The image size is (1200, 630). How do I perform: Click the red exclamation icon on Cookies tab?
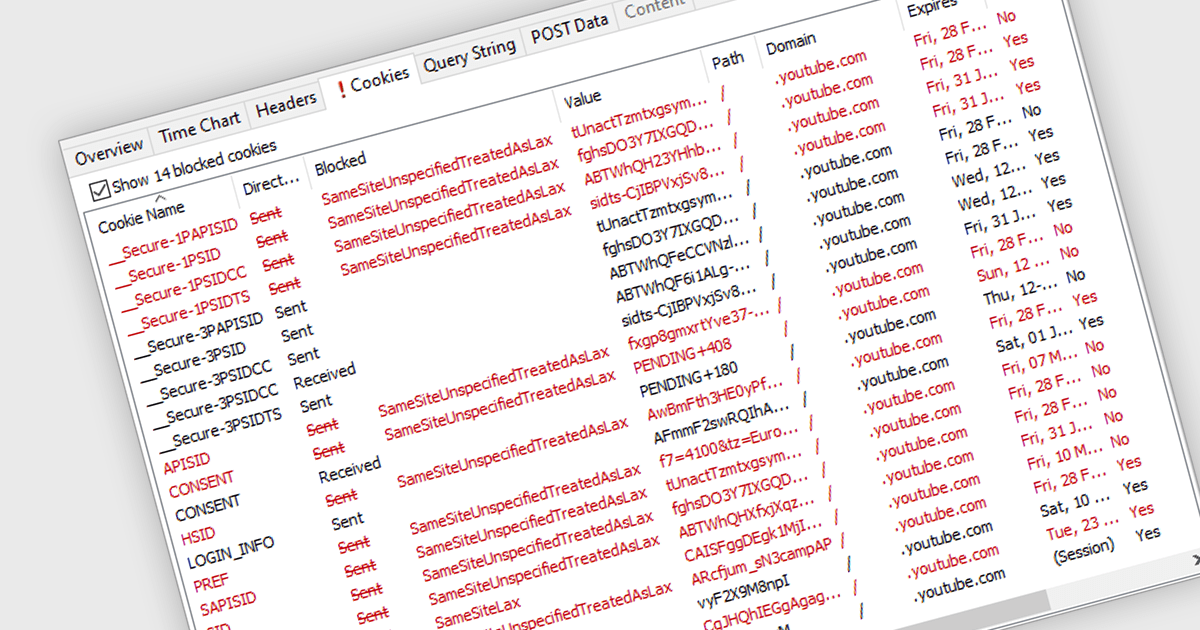coord(342,88)
